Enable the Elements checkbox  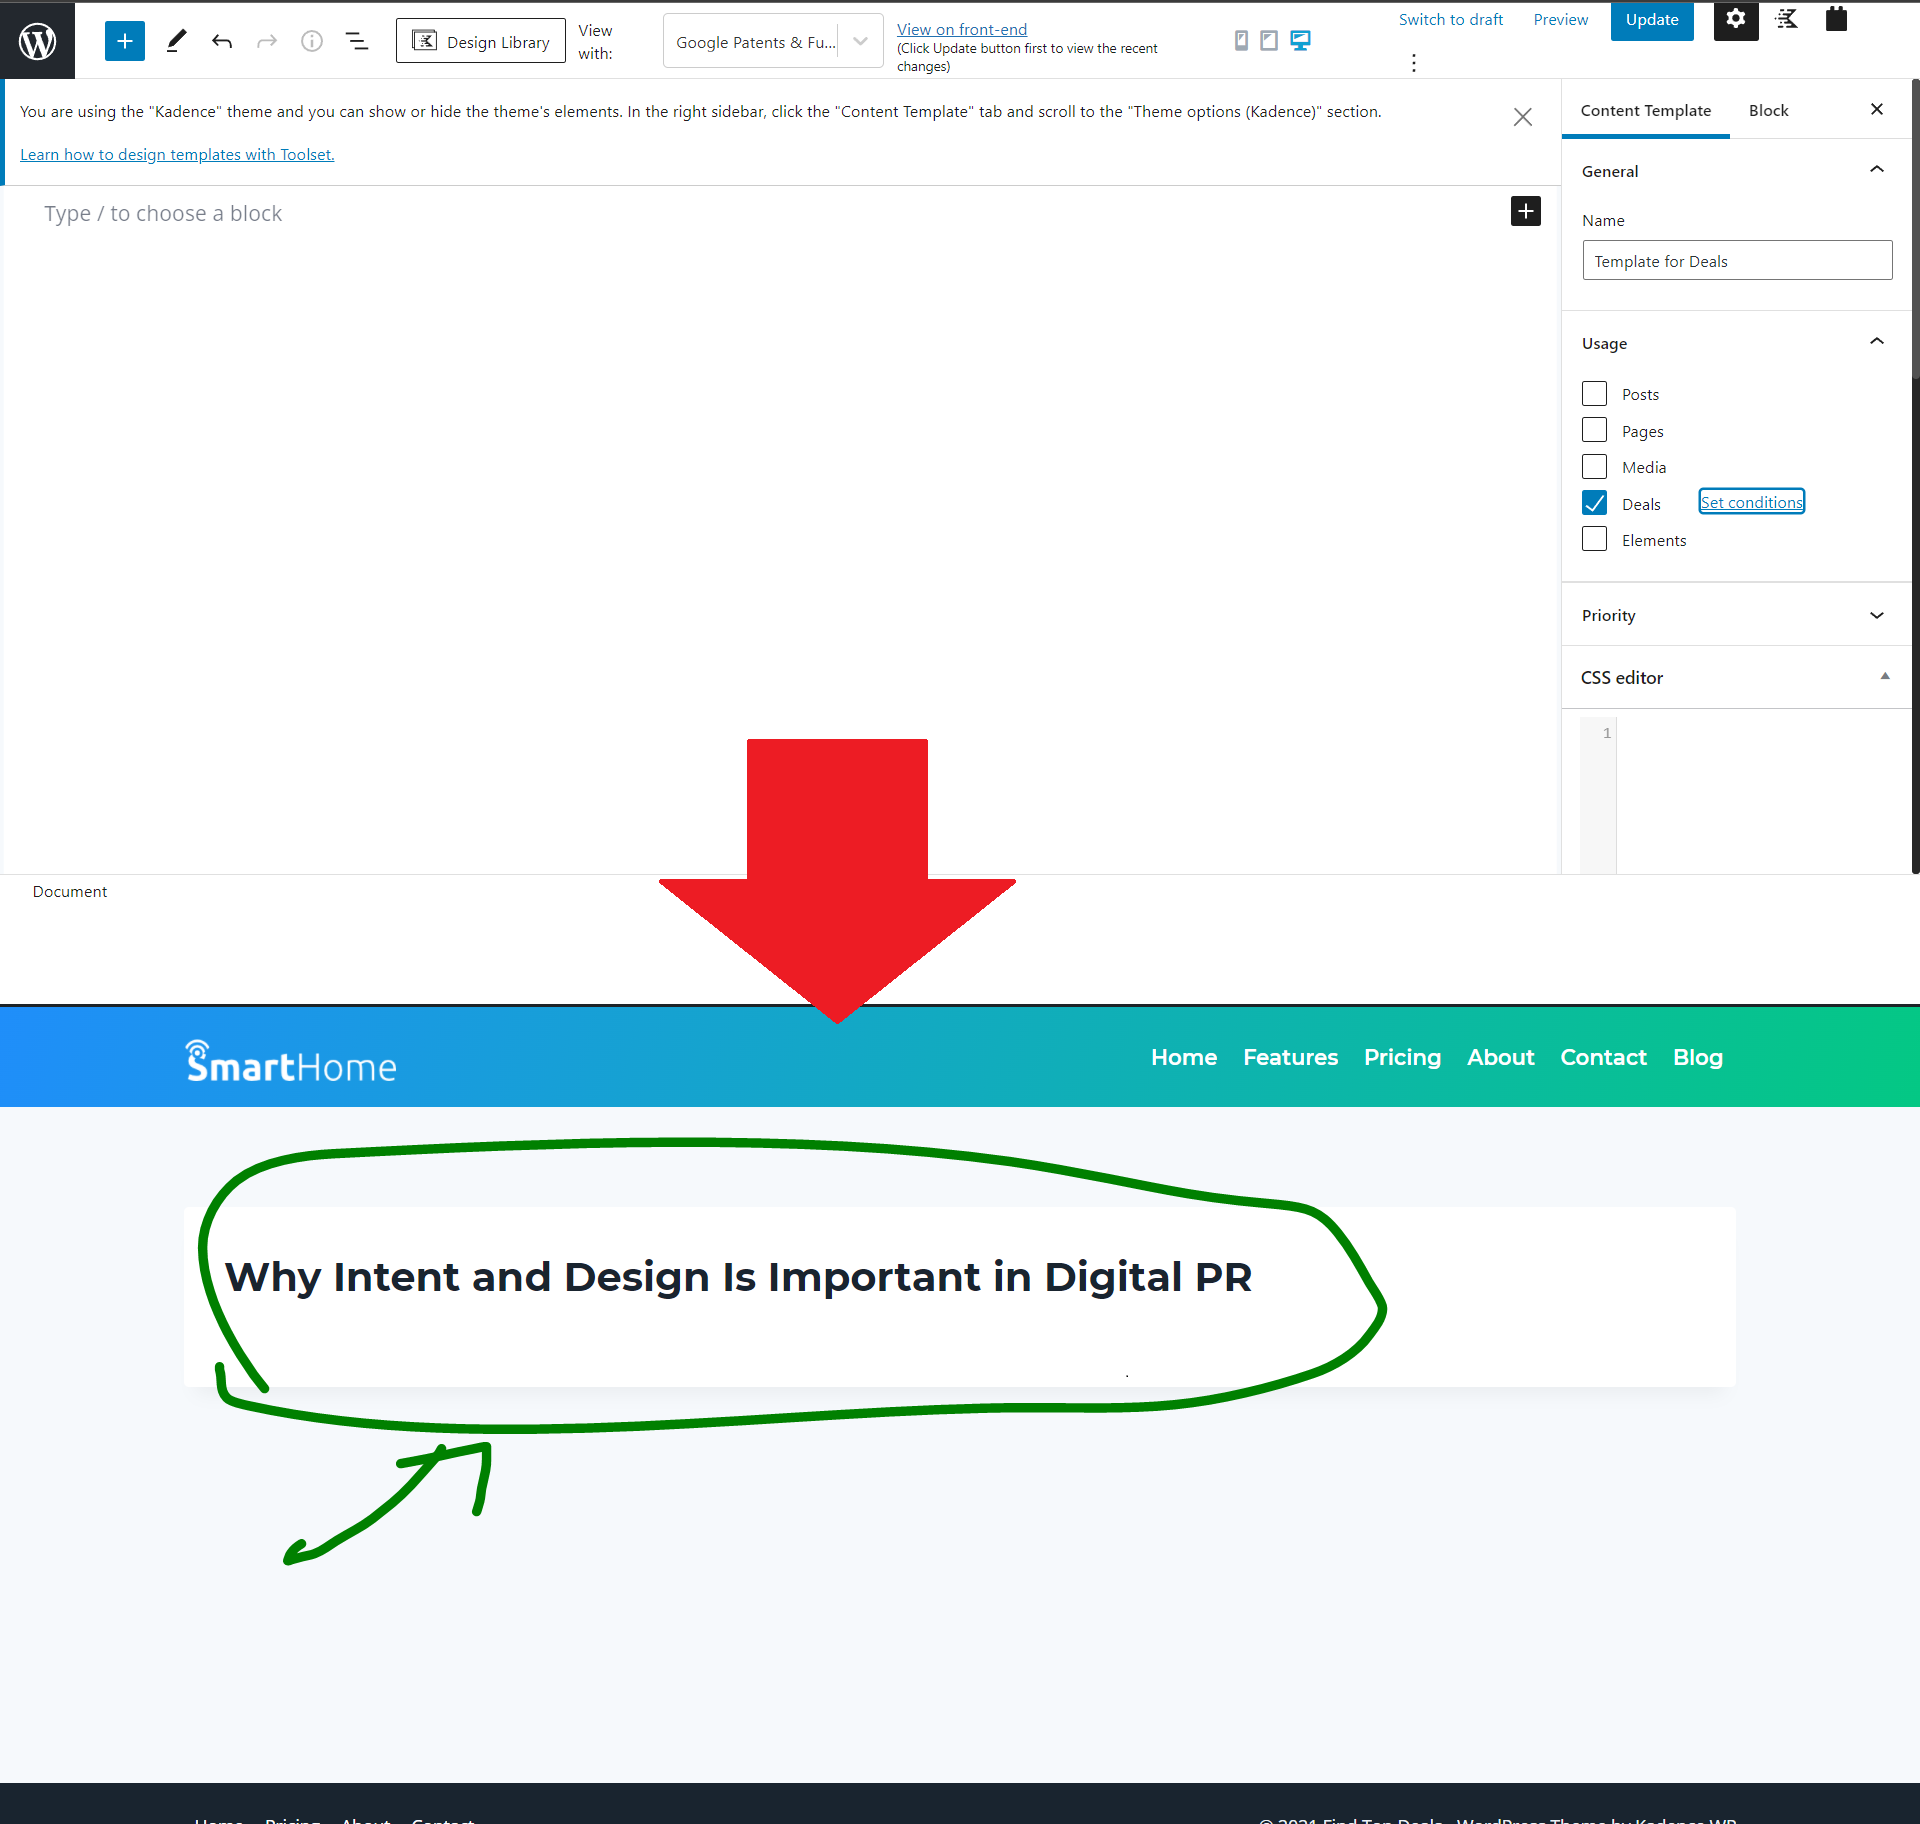(1594, 539)
